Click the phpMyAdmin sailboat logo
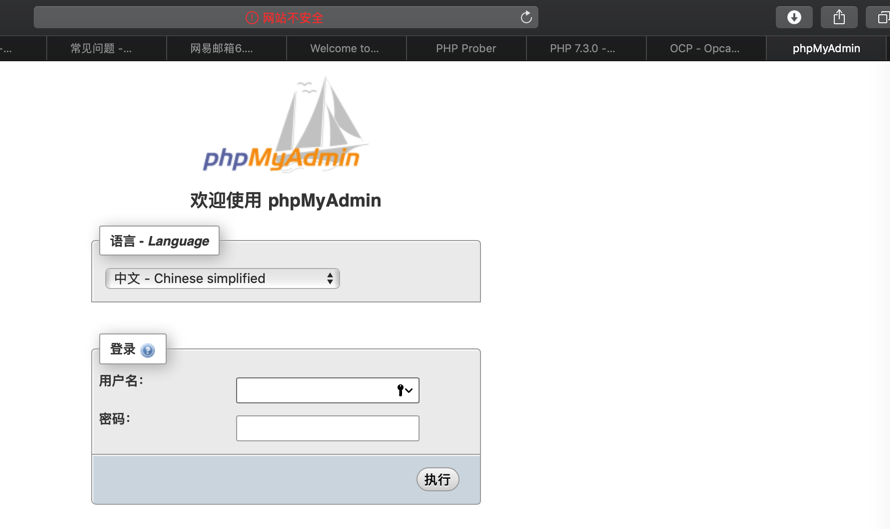Viewport: 890px width, 529px height. click(x=286, y=124)
